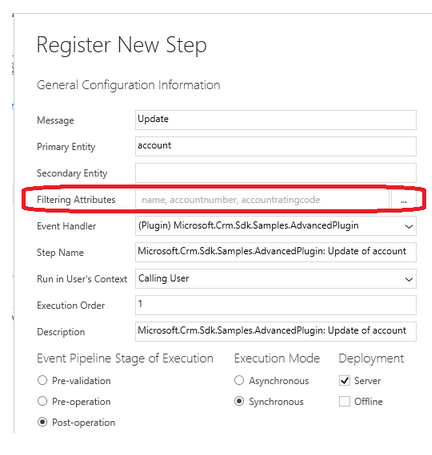Expand the Run in User's Context dropdown arrow

pos(409,279)
